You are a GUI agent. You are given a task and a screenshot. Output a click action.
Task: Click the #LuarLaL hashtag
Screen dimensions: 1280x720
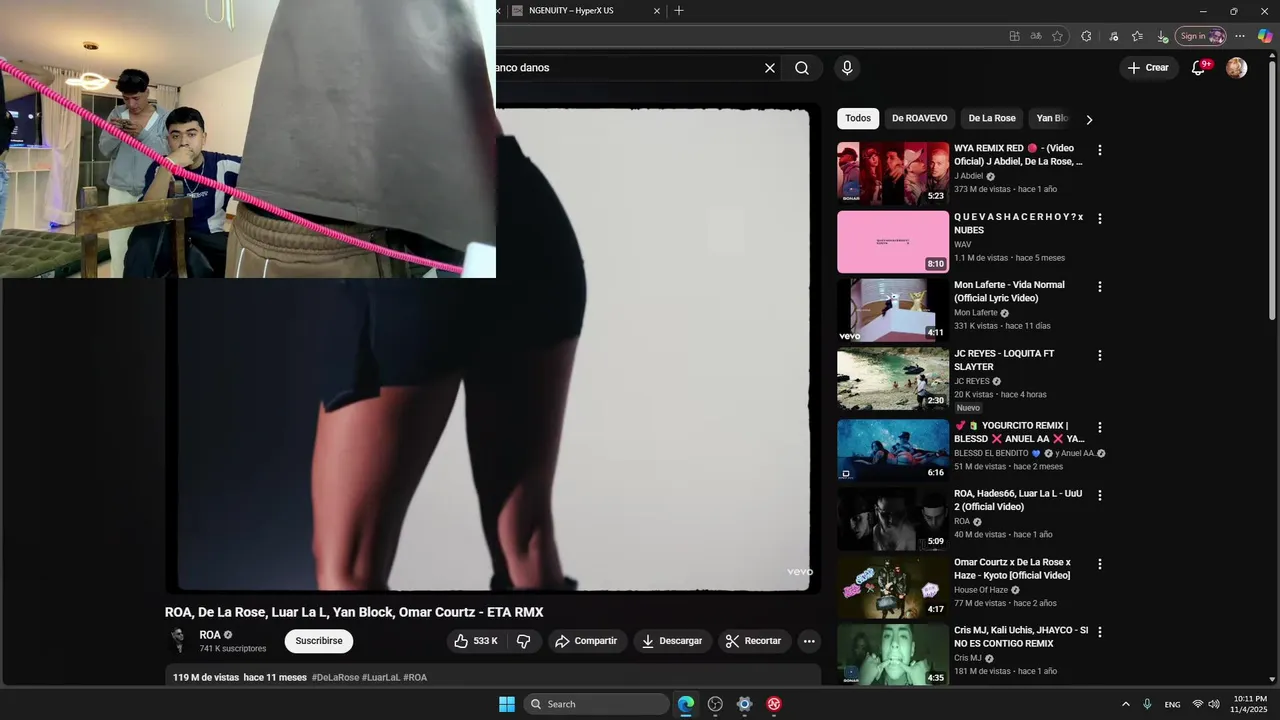point(381,678)
